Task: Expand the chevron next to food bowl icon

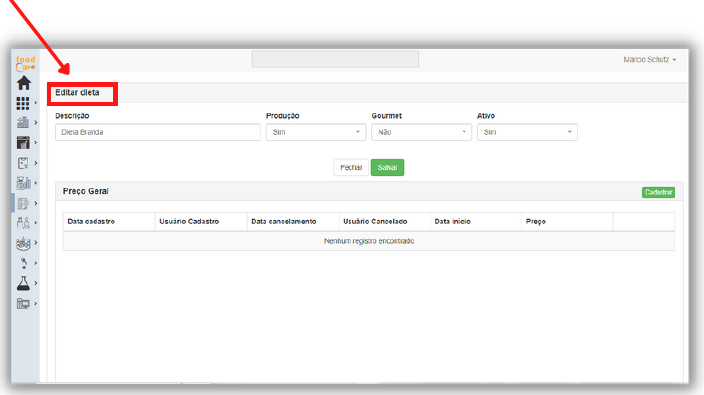Action: [x=36, y=243]
